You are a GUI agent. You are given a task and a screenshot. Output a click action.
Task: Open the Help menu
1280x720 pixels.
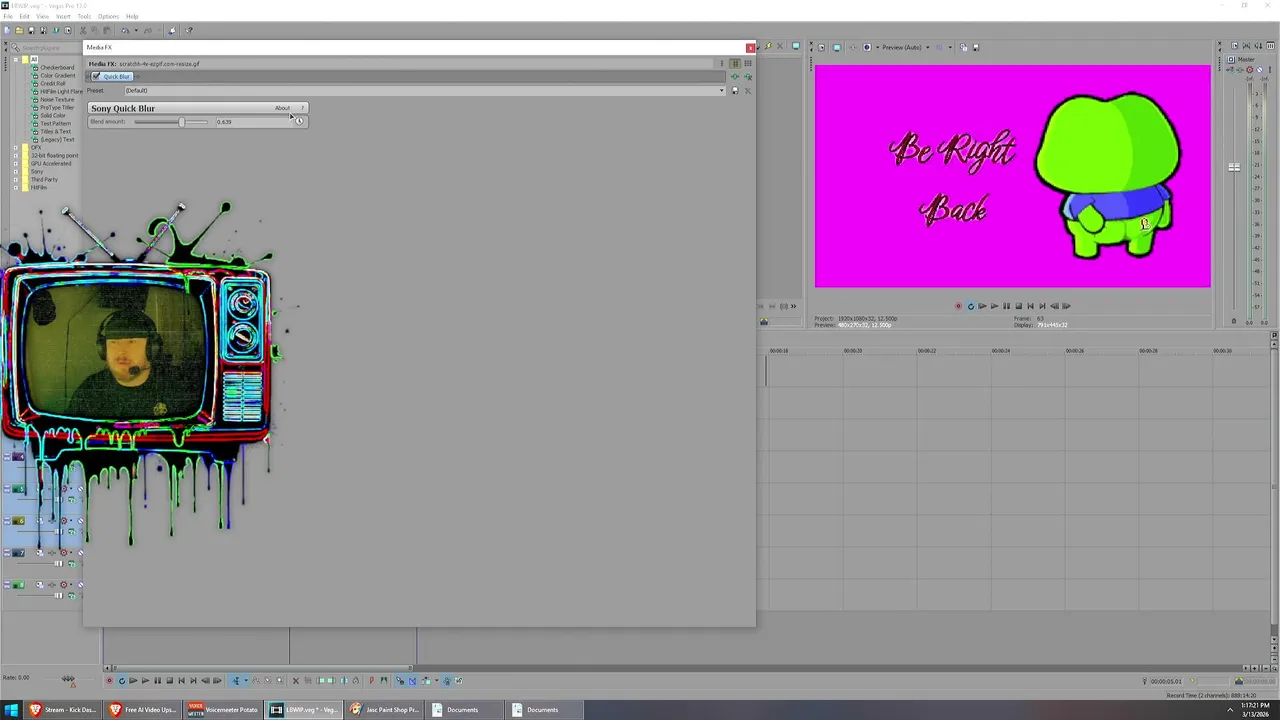132,16
